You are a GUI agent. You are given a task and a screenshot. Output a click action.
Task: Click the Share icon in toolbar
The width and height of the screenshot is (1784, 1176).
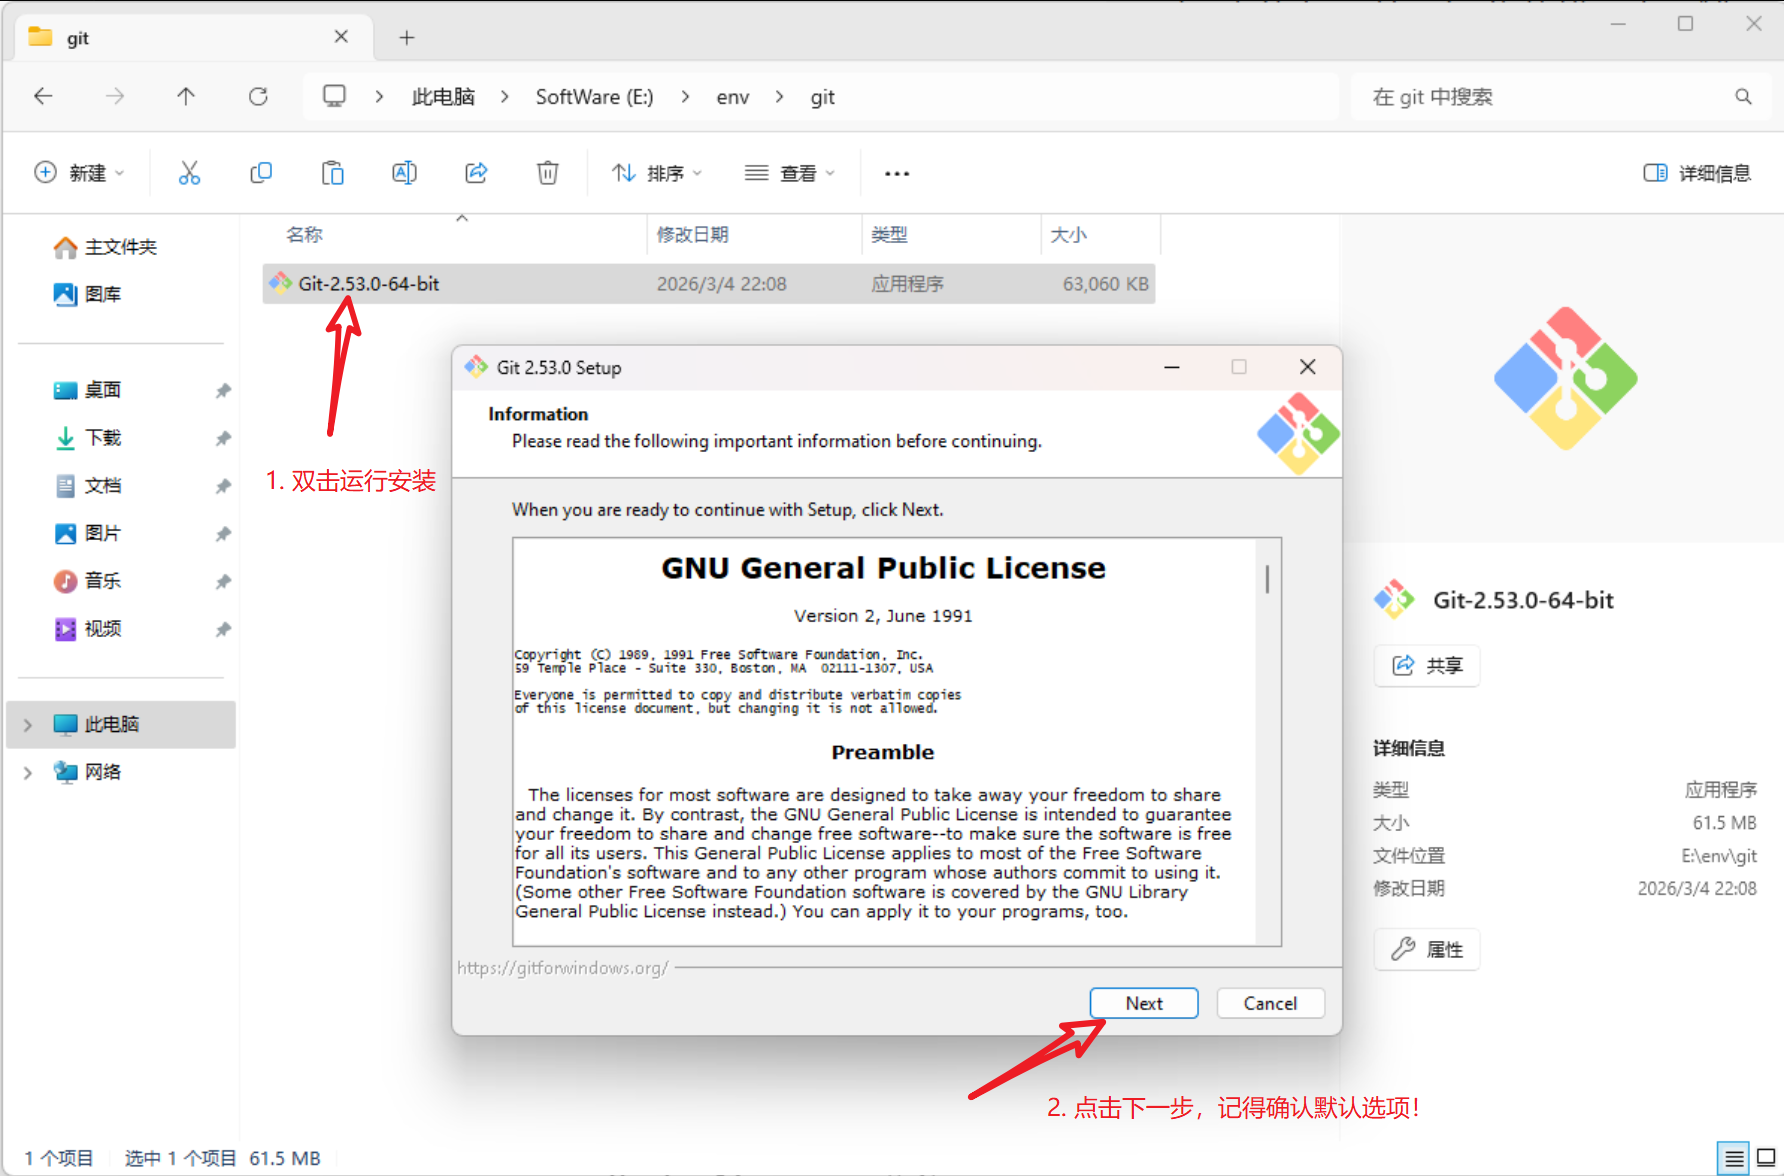(x=476, y=173)
